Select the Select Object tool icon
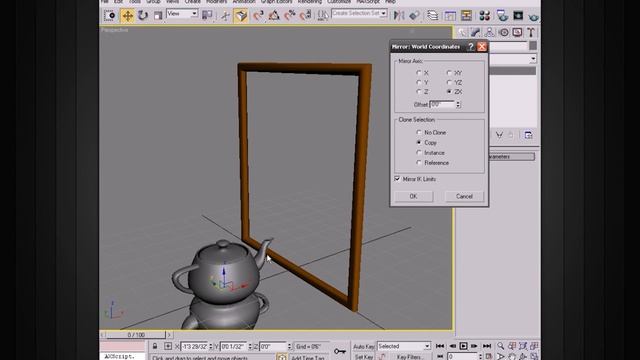Image resolution: width=640 pixels, height=360 pixels. 109,16
